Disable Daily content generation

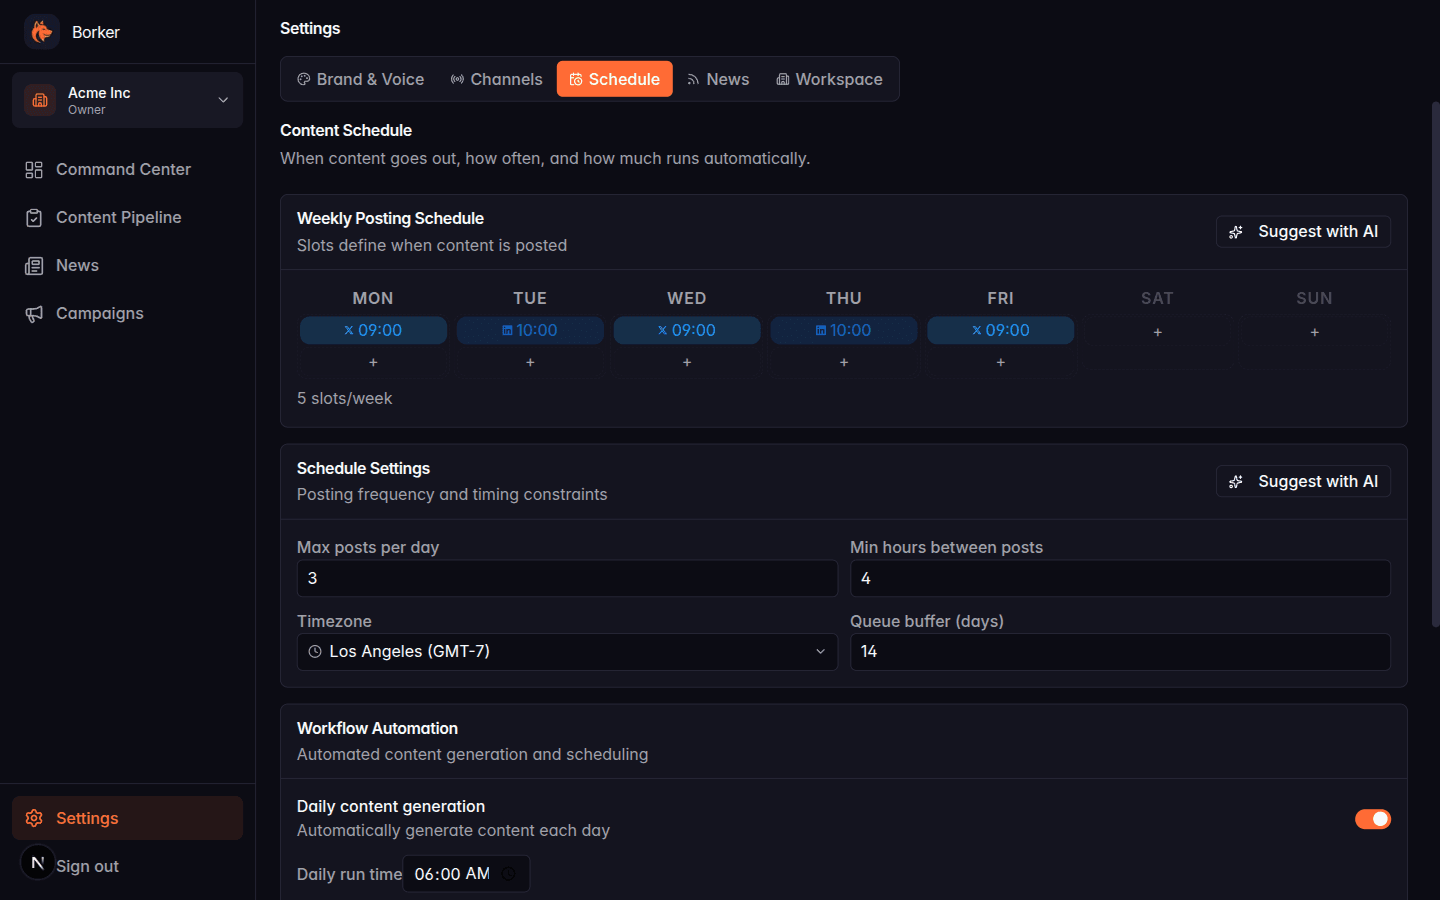(1373, 818)
